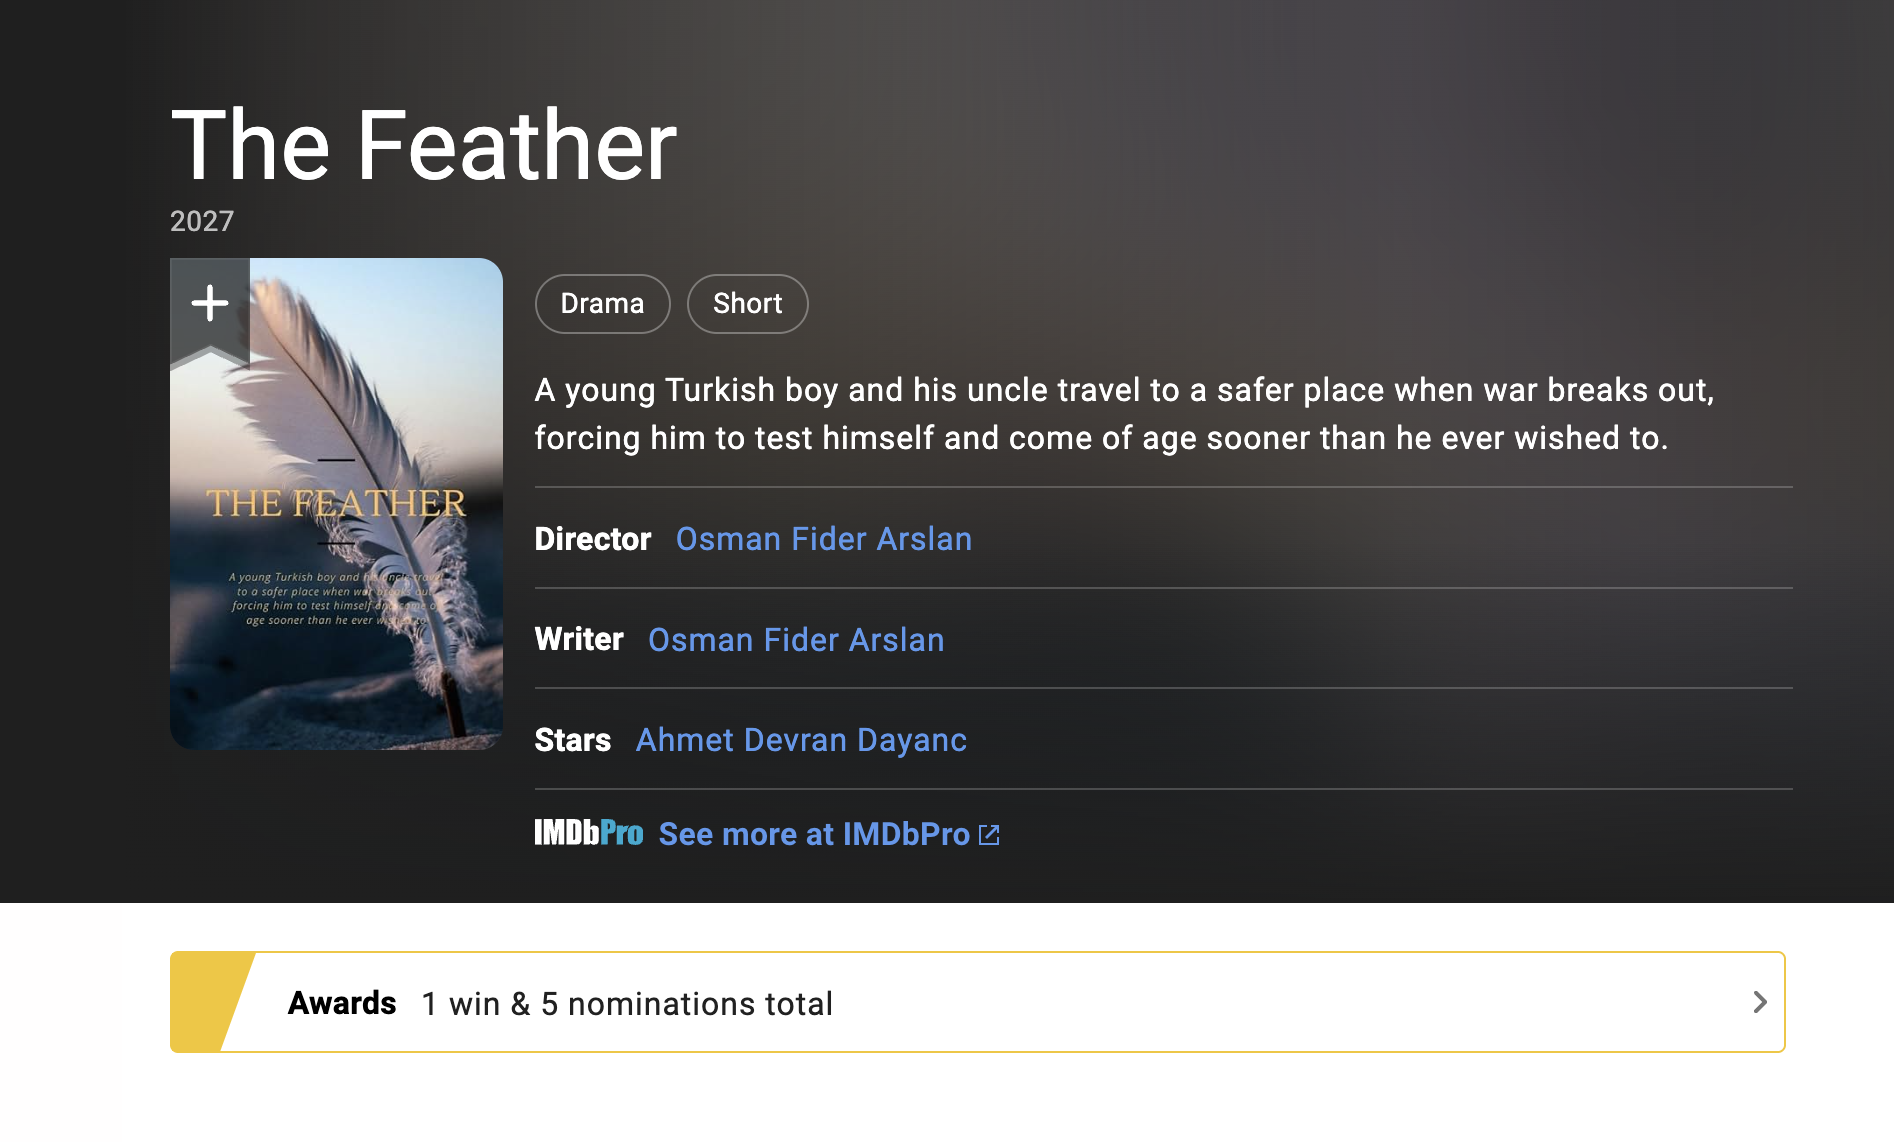The width and height of the screenshot is (1894, 1142).
Task: Add The Feather to watchlist via plus ribbon
Action: coord(210,303)
